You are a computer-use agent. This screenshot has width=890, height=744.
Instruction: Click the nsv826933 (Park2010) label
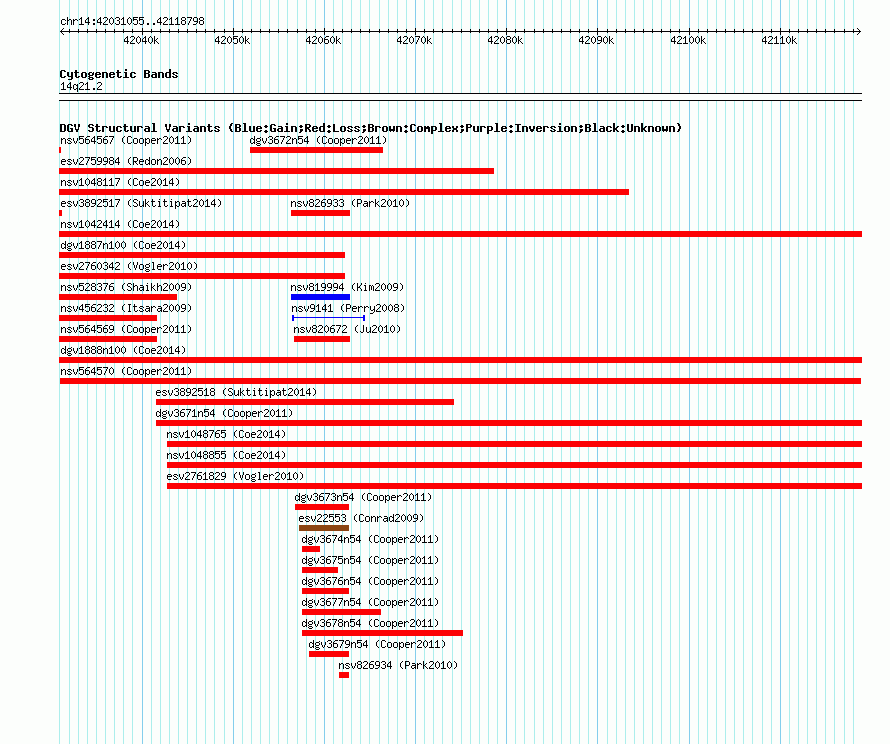point(350,203)
